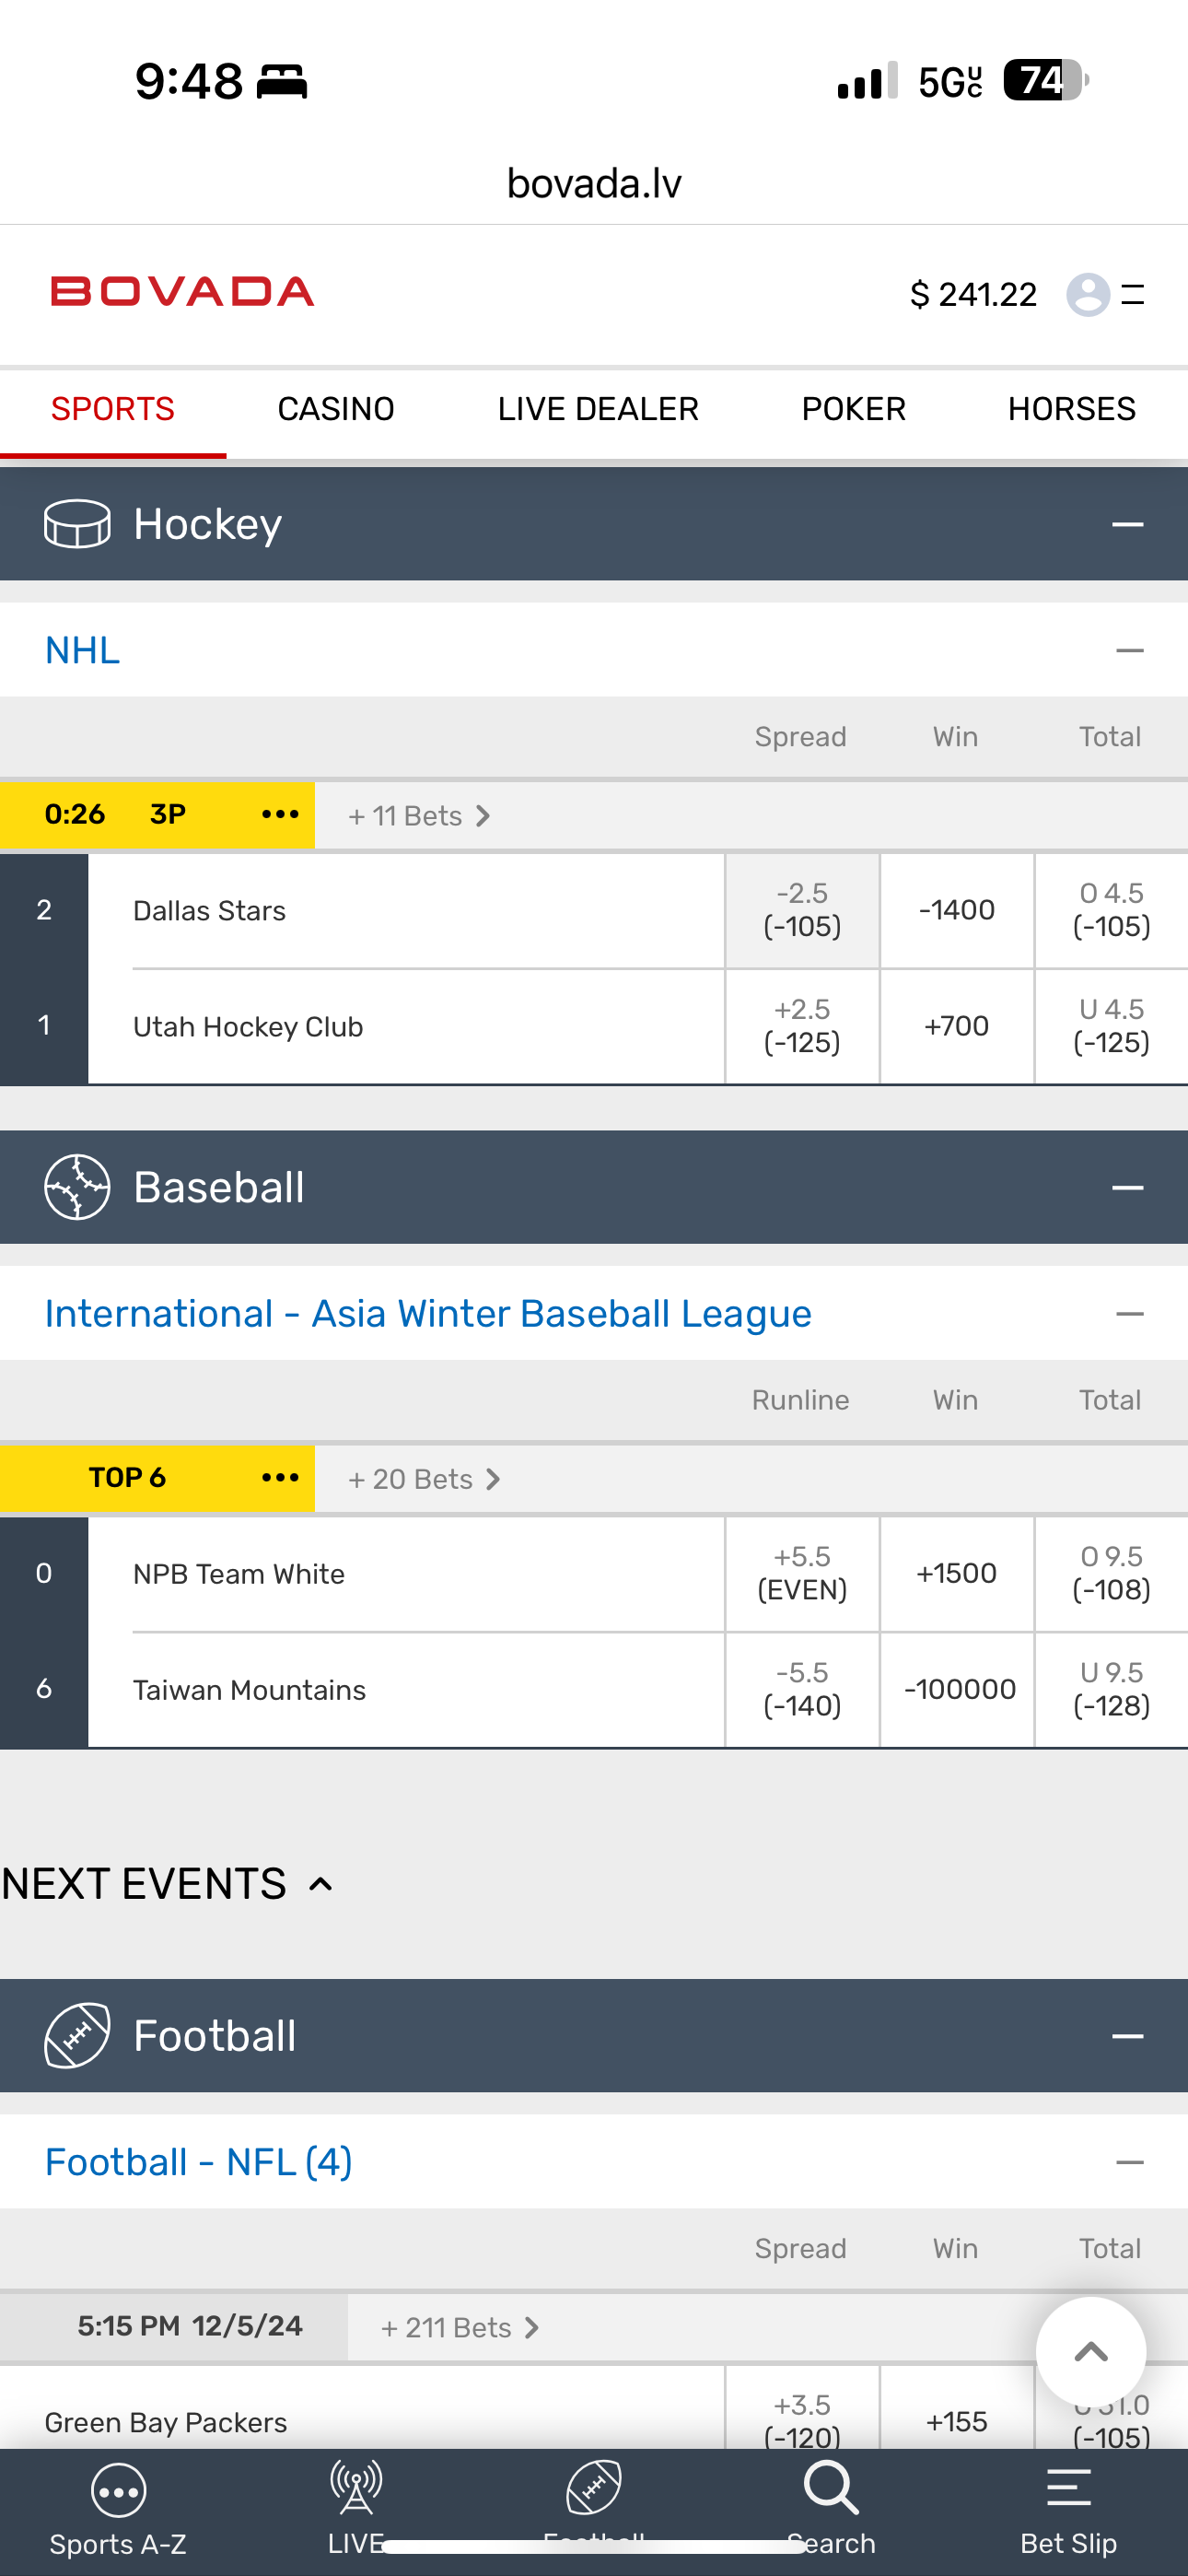Open the hamburger menu beside the profile
The width and height of the screenshot is (1188, 2576).
(1133, 295)
